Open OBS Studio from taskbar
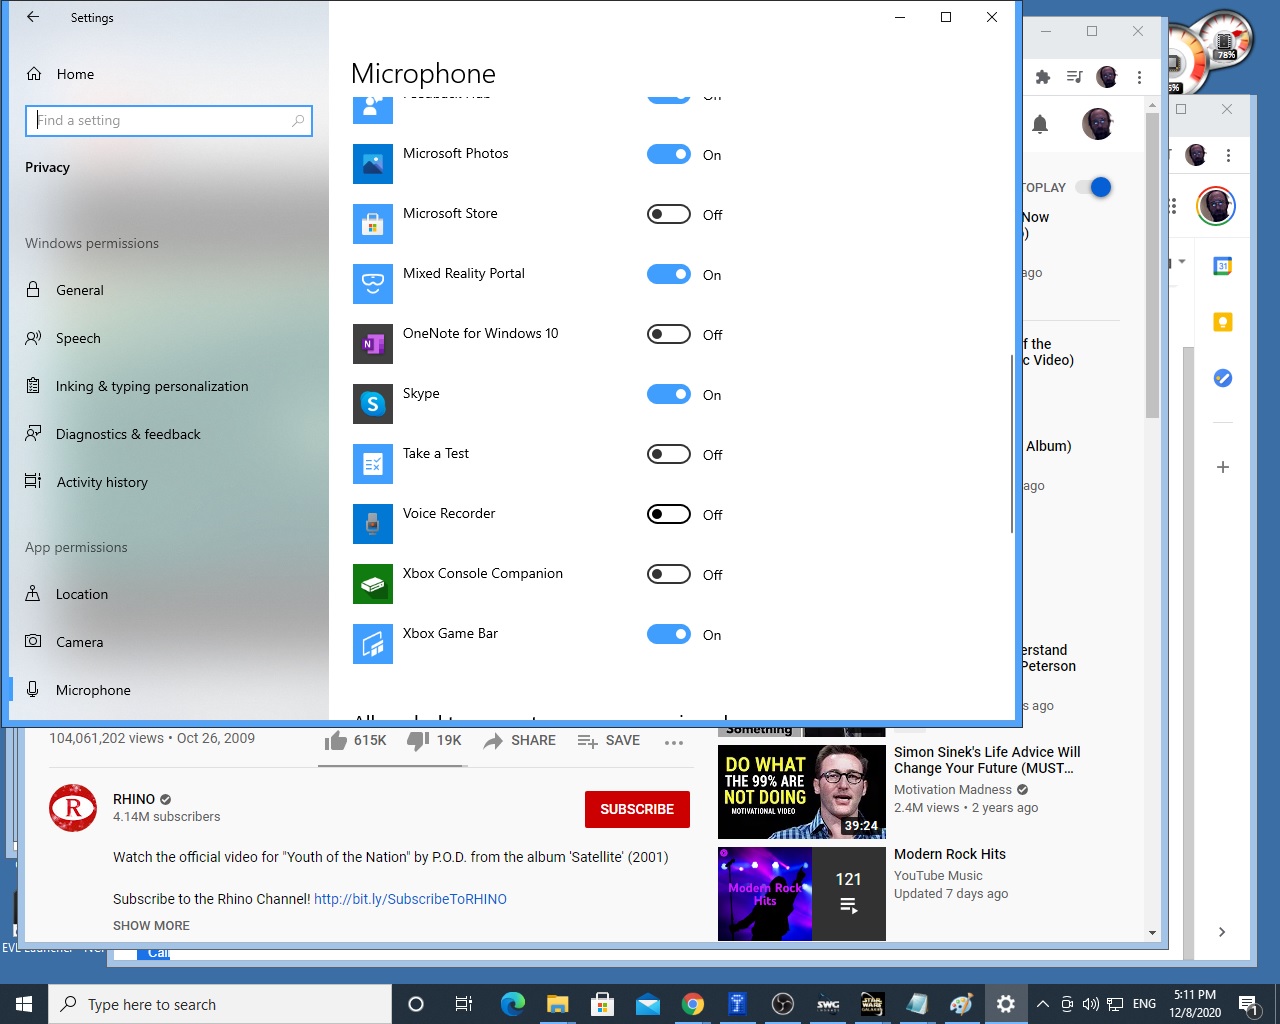Screen dimensions: 1280x1024 [783, 1004]
